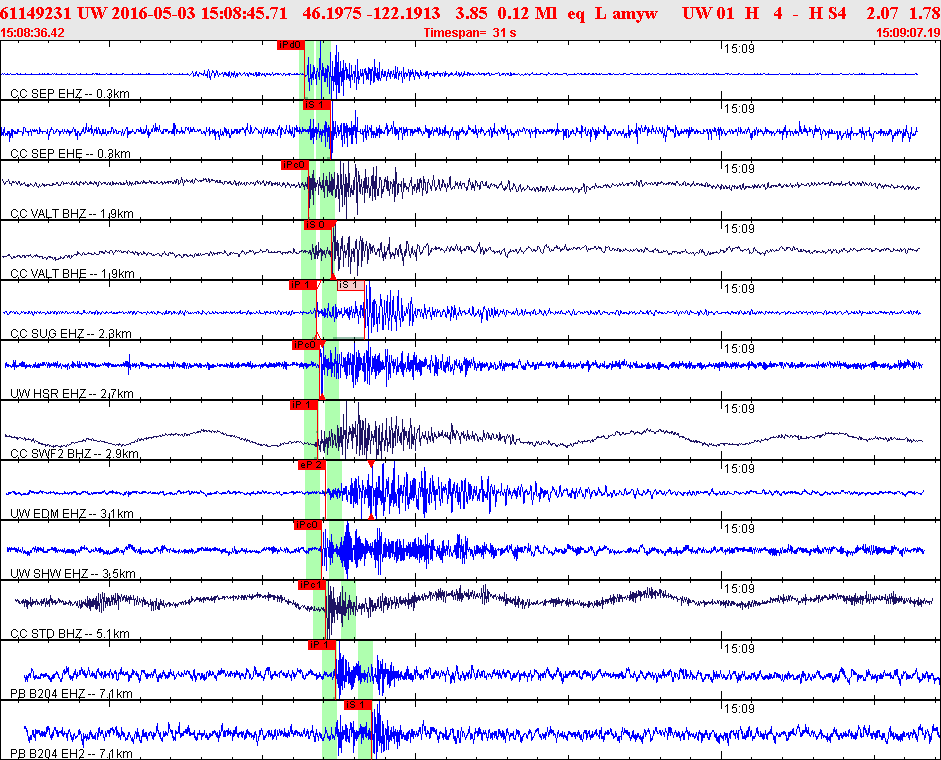
Task: Click the iPd0 pick flag on SEP EHZ
Action: [x=290, y=45]
